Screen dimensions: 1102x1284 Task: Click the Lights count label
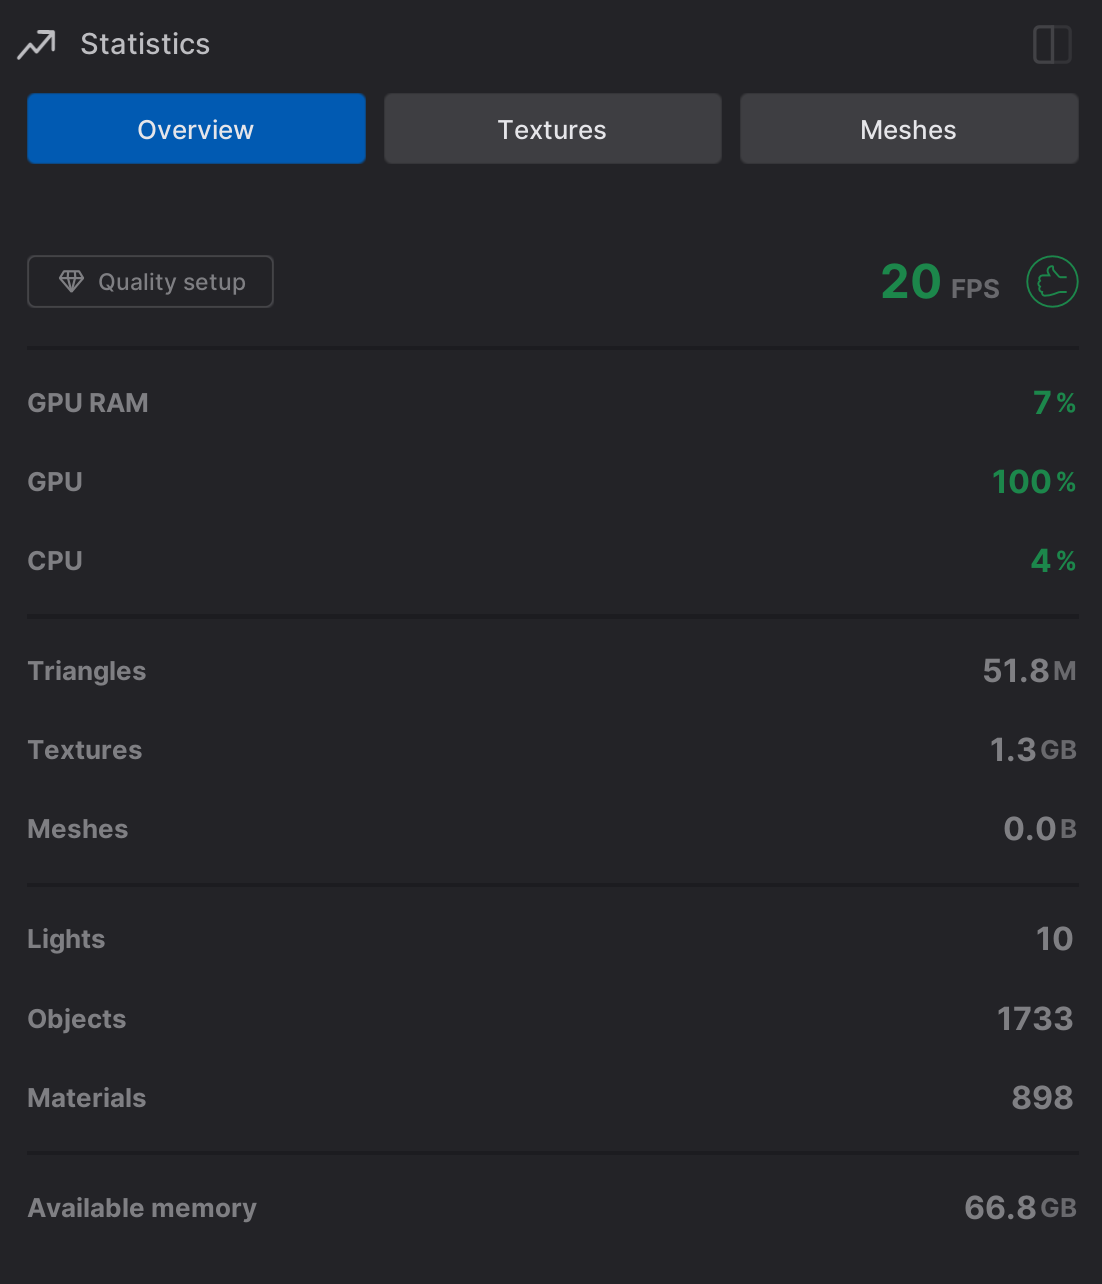point(66,939)
